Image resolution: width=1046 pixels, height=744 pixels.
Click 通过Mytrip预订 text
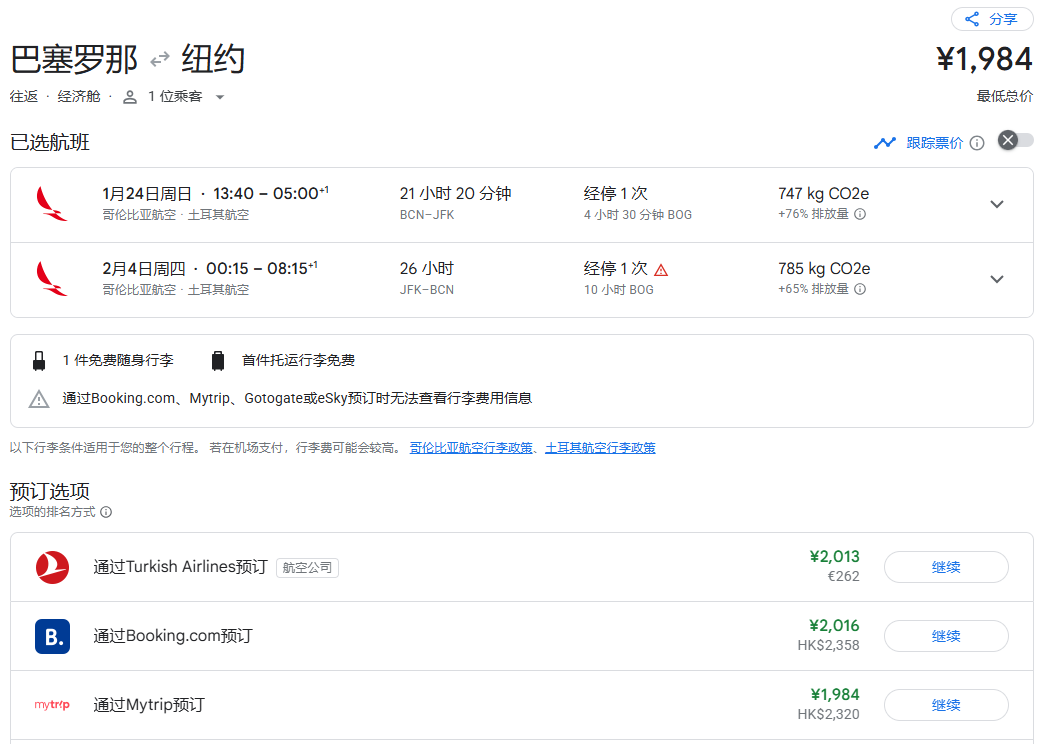click(149, 705)
